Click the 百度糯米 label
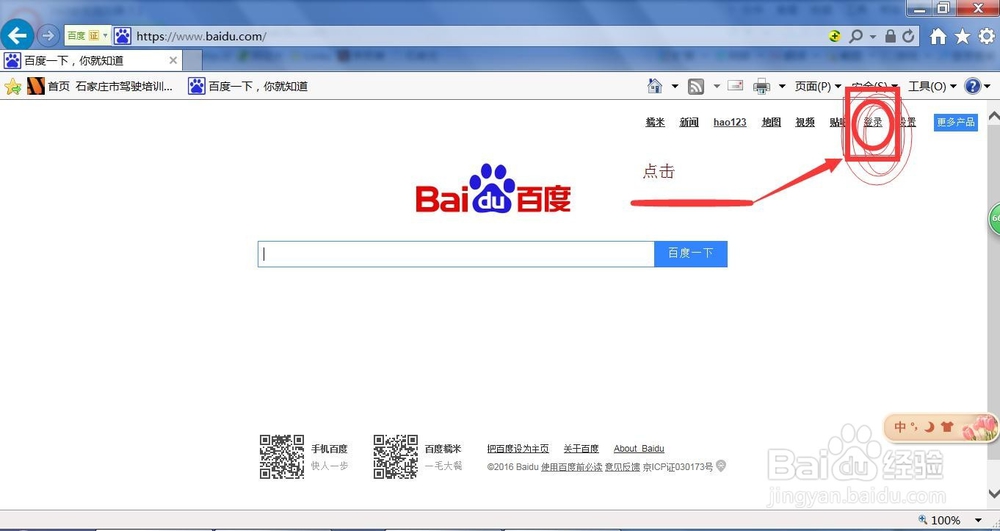 [x=443, y=449]
